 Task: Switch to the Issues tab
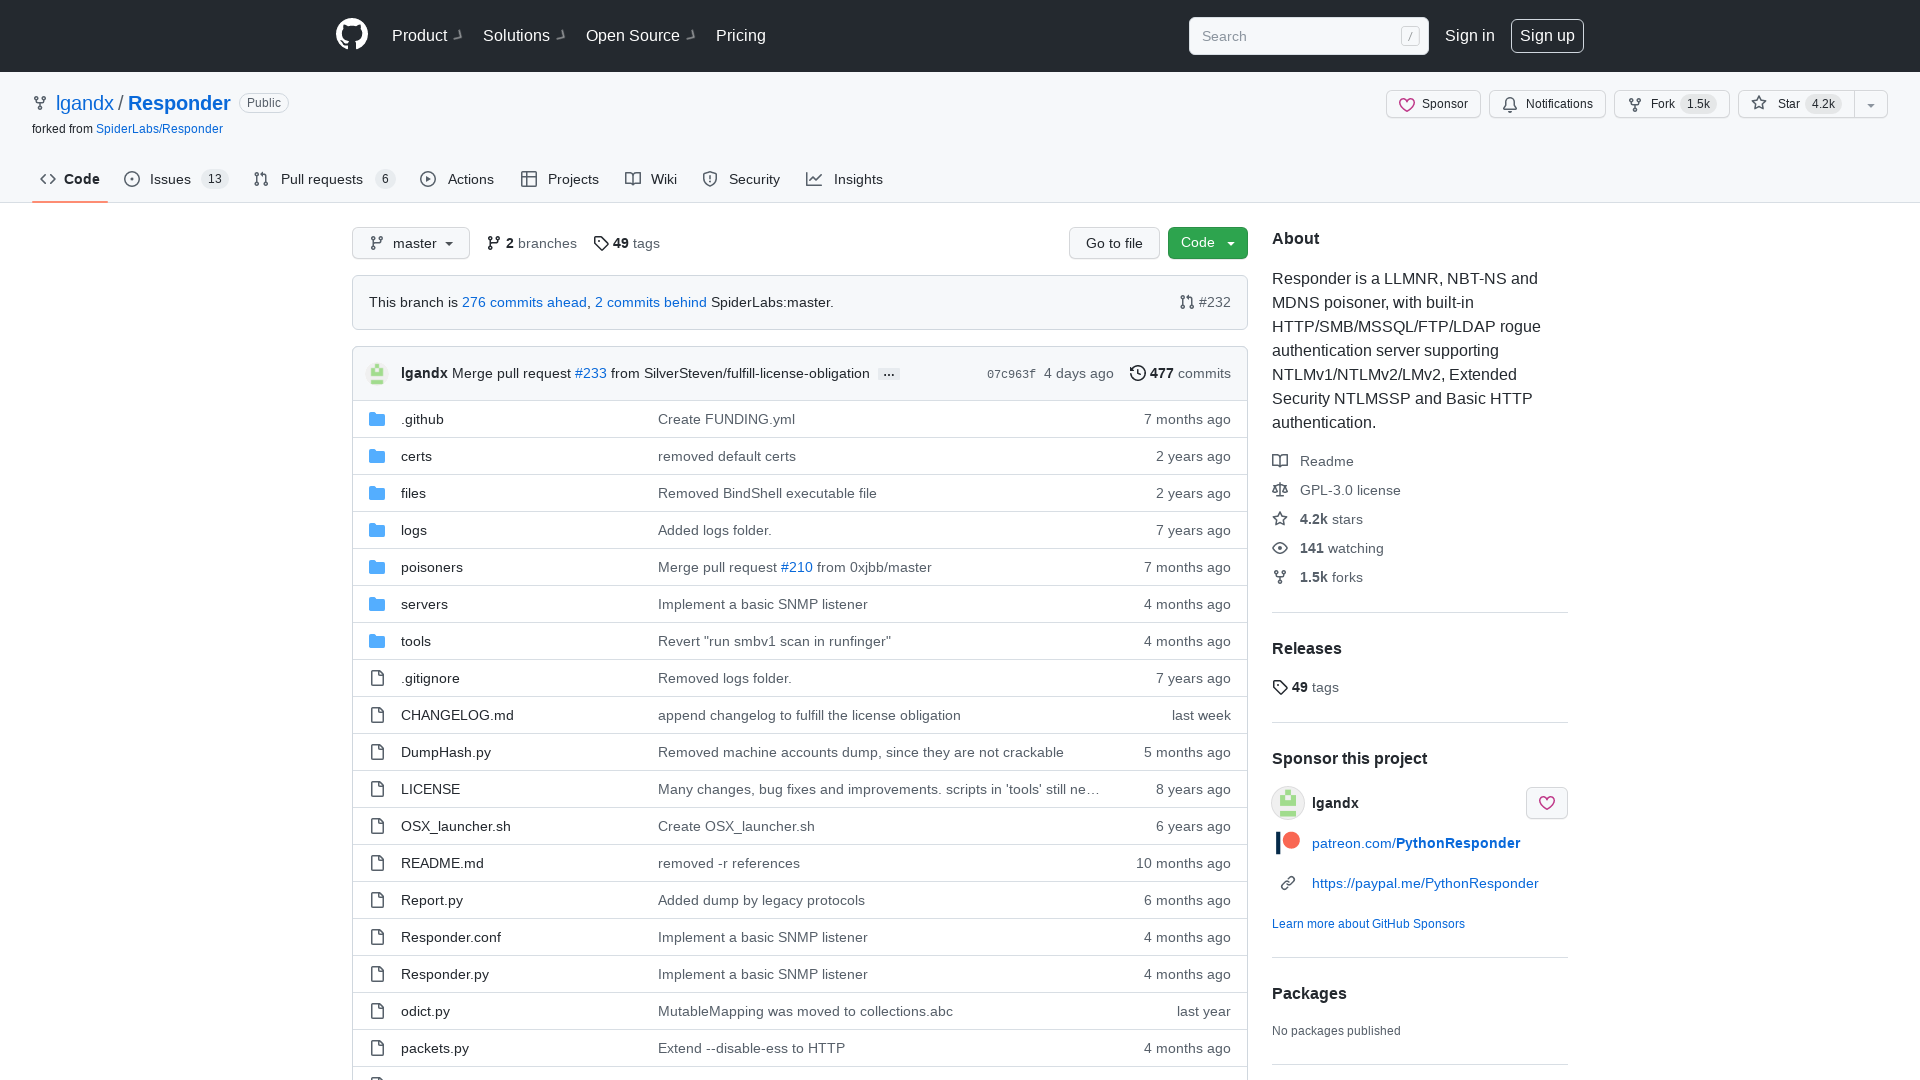[x=176, y=179]
